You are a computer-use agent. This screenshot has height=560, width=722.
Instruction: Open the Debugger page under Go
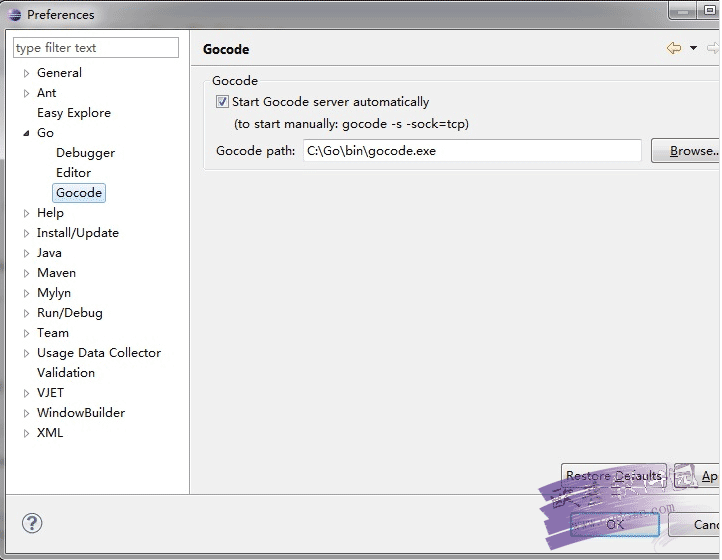pyautogui.click(x=85, y=153)
